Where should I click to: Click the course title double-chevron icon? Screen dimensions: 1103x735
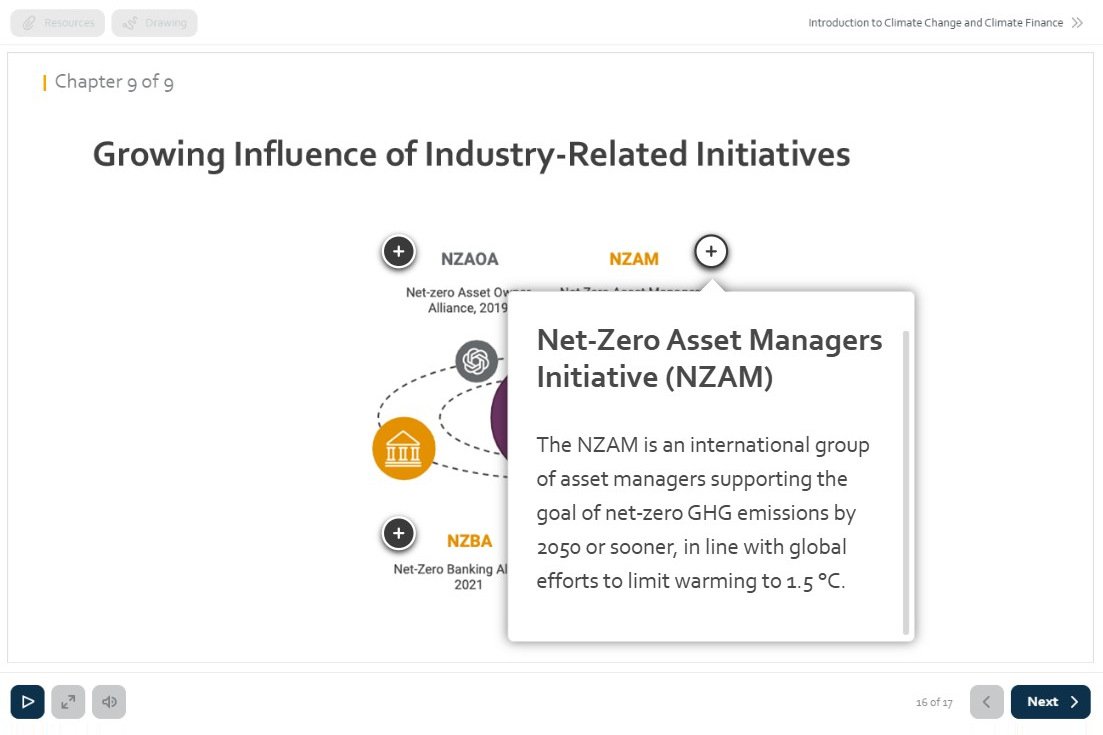1077,23
